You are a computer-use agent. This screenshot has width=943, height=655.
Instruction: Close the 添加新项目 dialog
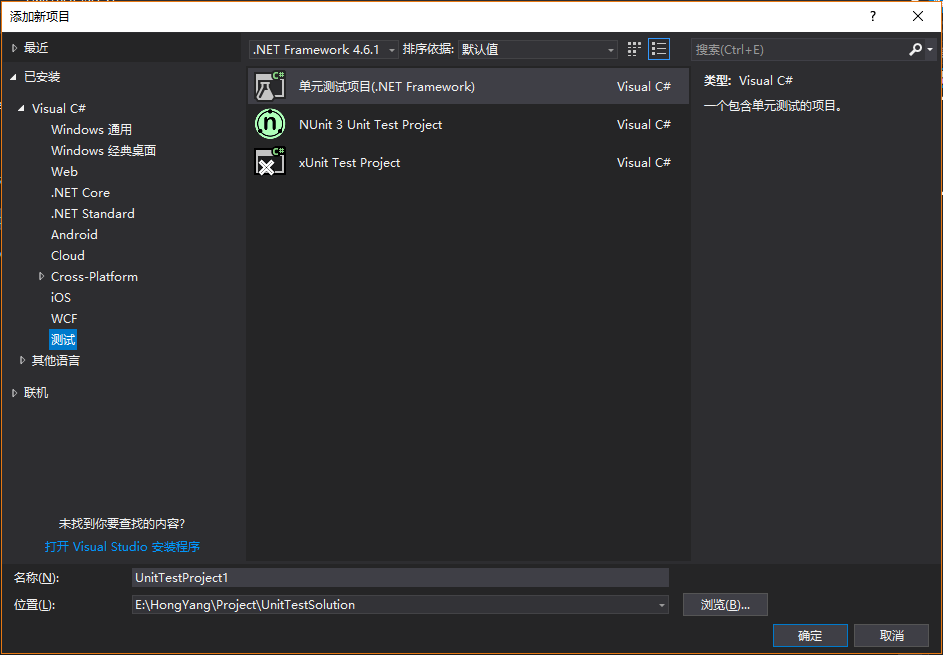click(x=918, y=16)
